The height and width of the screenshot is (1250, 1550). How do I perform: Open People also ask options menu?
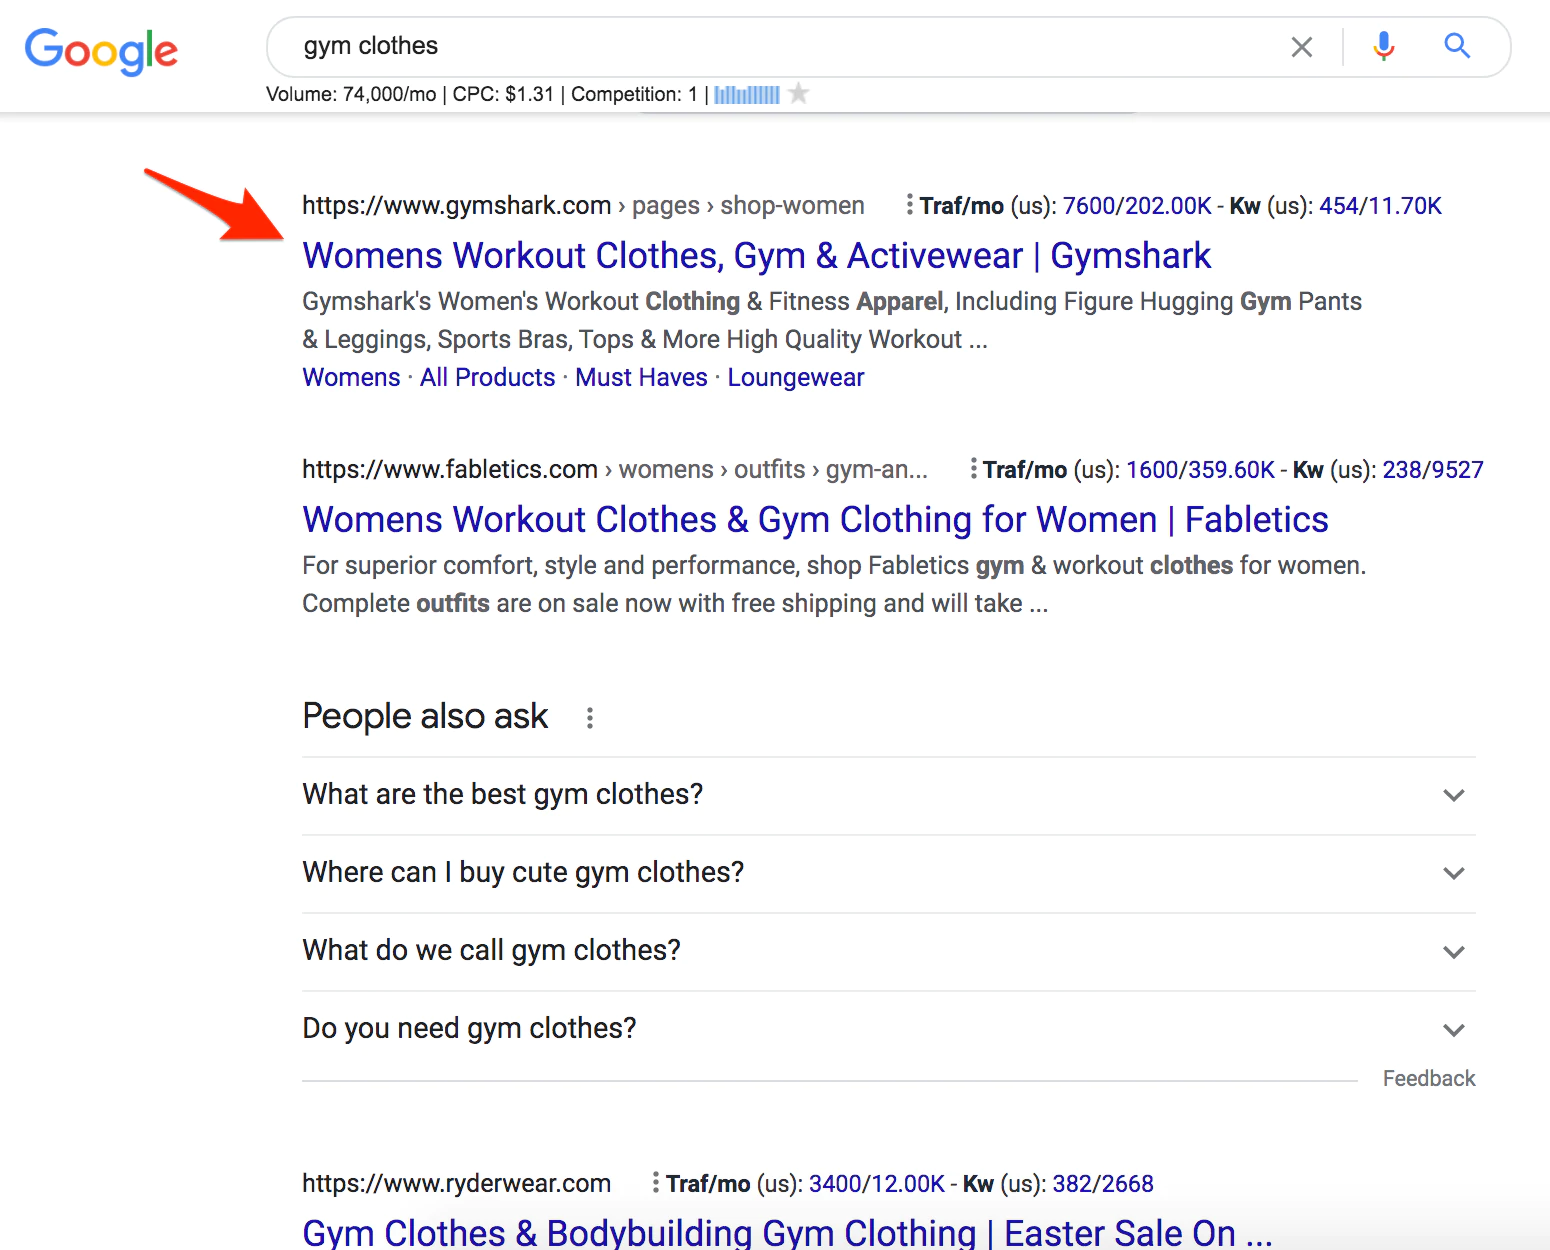click(590, 718)
